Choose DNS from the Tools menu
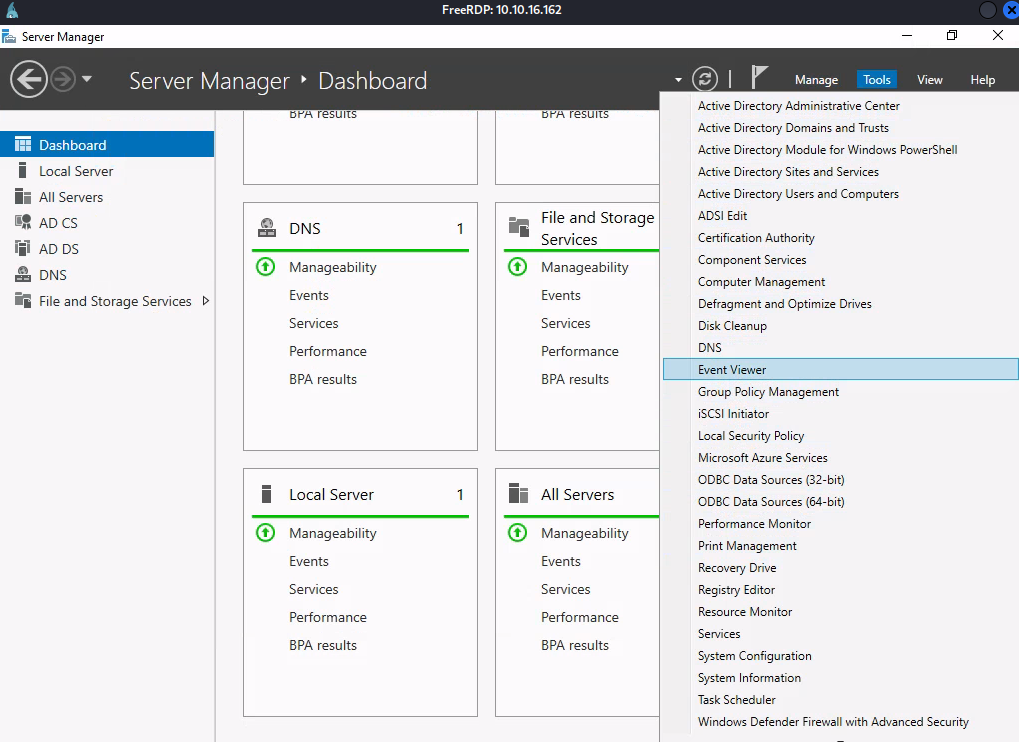Image resolution: width=1019 pixels, height=742 pixels. [841, 348]
